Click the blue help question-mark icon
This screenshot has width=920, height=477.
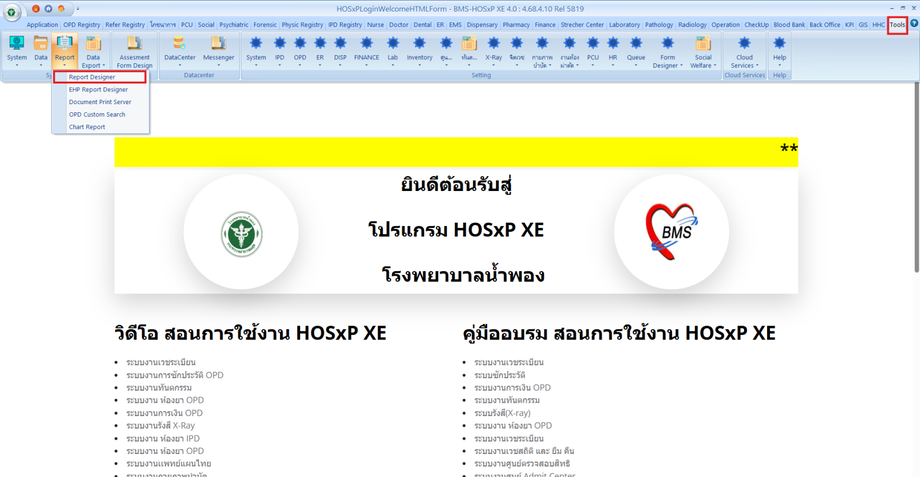(914, 24)
